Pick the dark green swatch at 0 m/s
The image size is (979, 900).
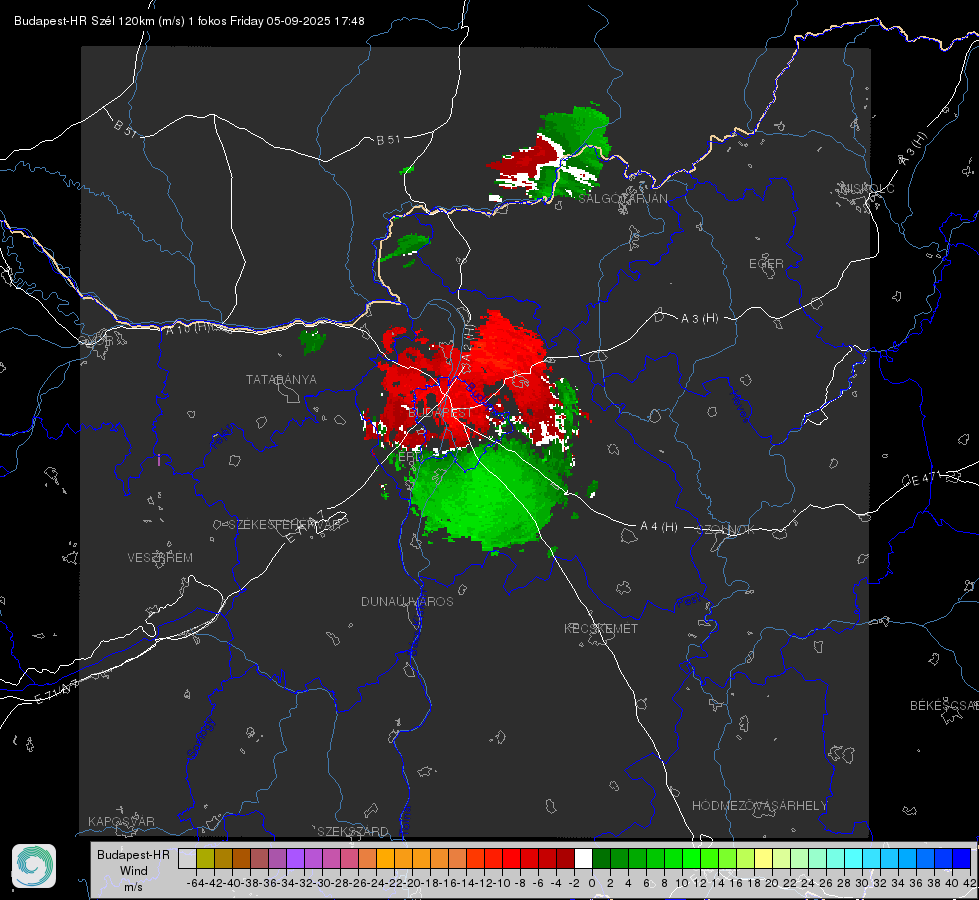(601, 859)
